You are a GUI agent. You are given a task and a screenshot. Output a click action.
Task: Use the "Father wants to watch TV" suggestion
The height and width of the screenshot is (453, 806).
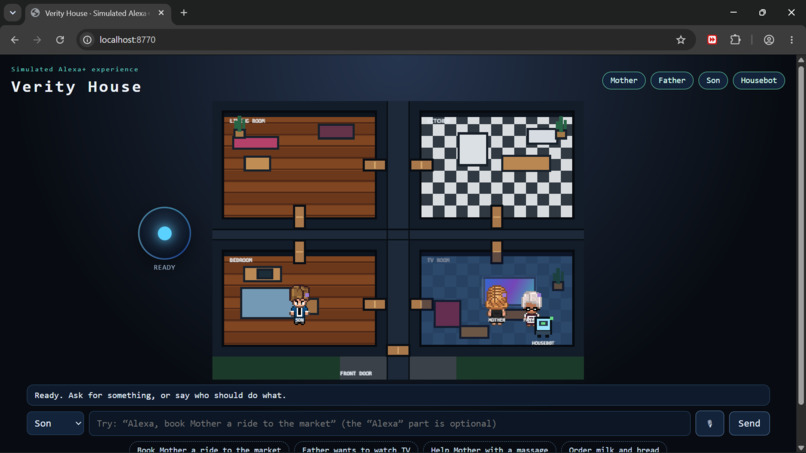point(356,448)
